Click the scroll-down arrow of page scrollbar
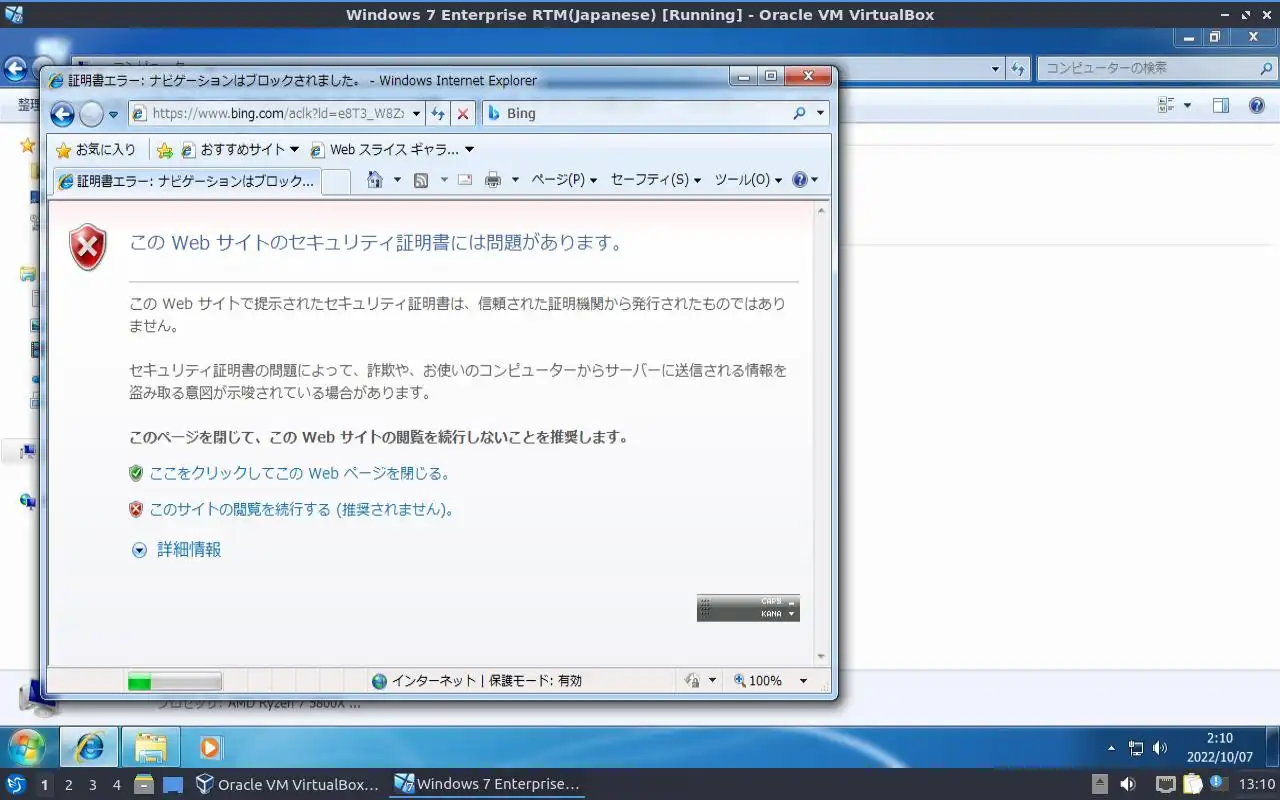This screenshot has height=800, width=1280. (822, 656)
